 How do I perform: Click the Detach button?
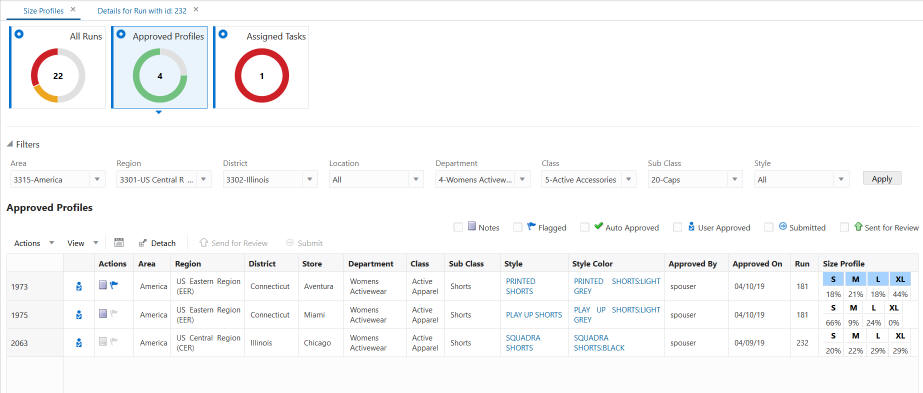coord(157,243)
